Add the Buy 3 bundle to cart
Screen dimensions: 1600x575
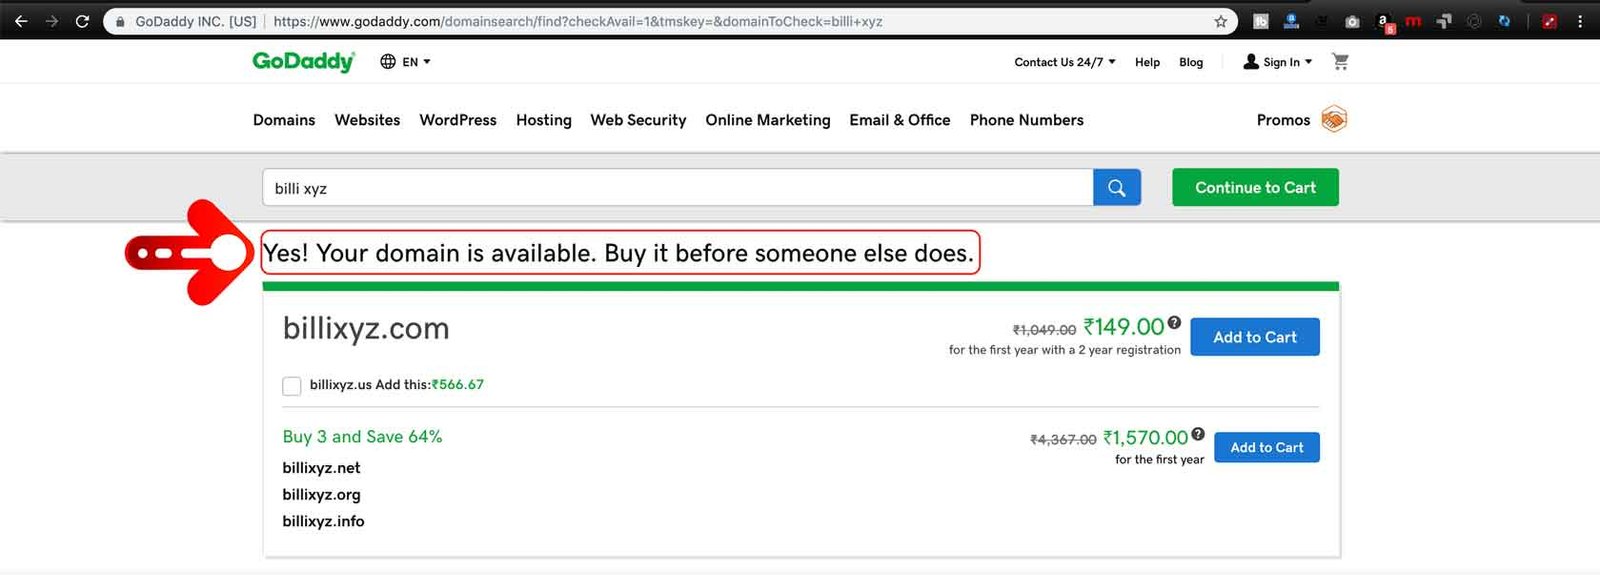click(x=1267, y=447)
